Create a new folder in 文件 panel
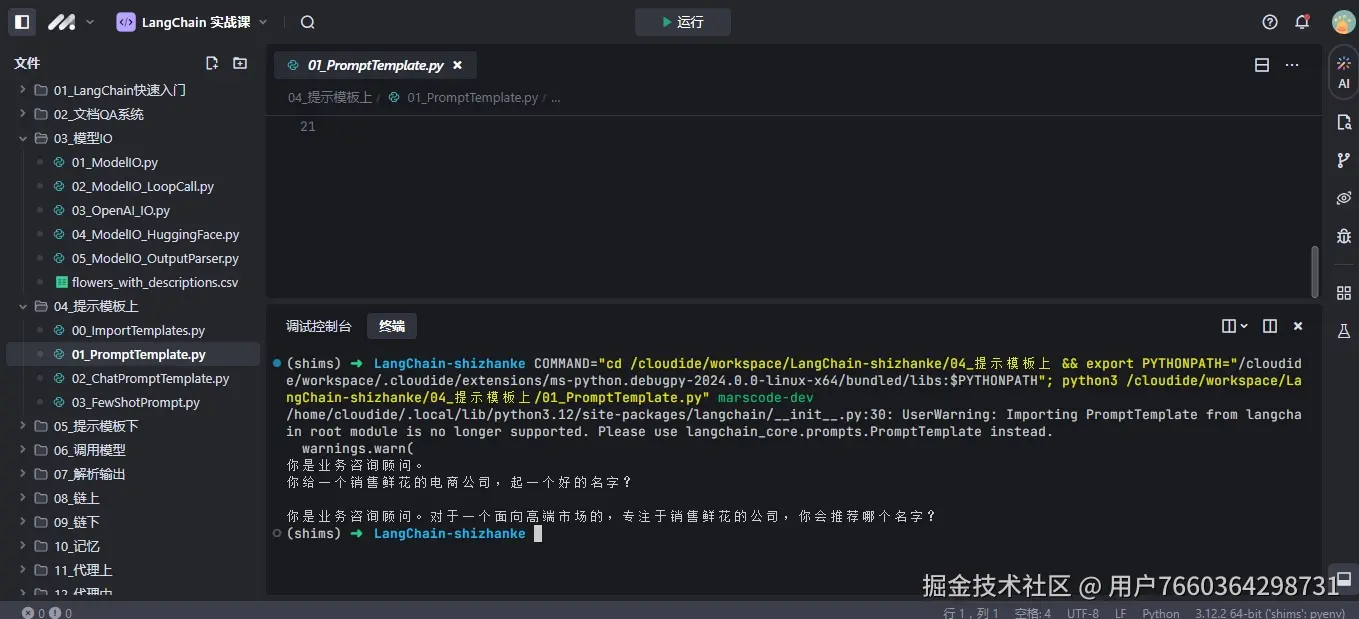The height and width of the screenshot is (619, 1359). click(240, 62)
